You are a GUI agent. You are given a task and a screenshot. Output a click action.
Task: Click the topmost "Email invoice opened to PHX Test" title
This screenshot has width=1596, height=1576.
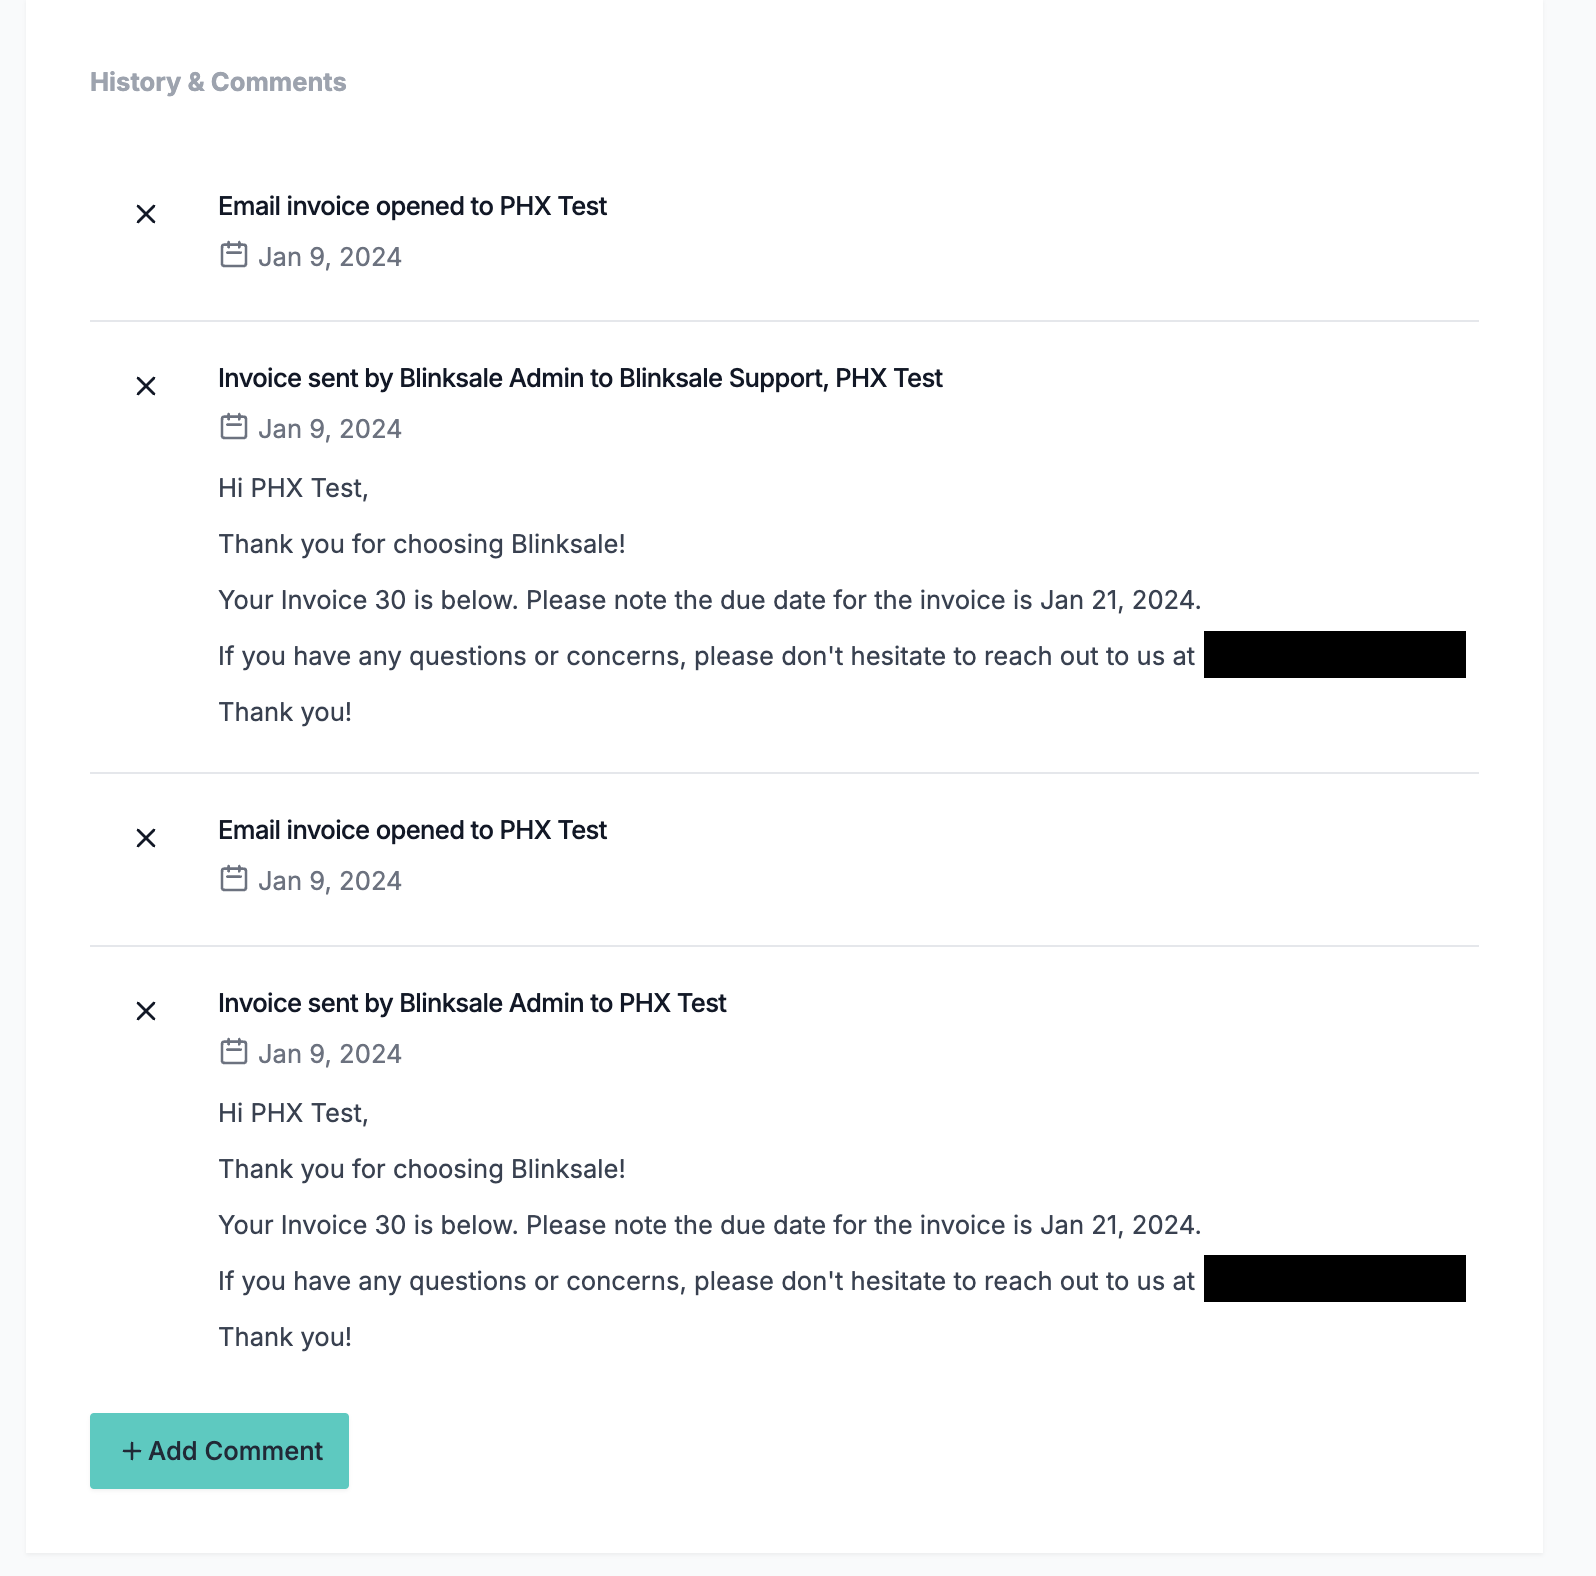click(x=412, y=206)
